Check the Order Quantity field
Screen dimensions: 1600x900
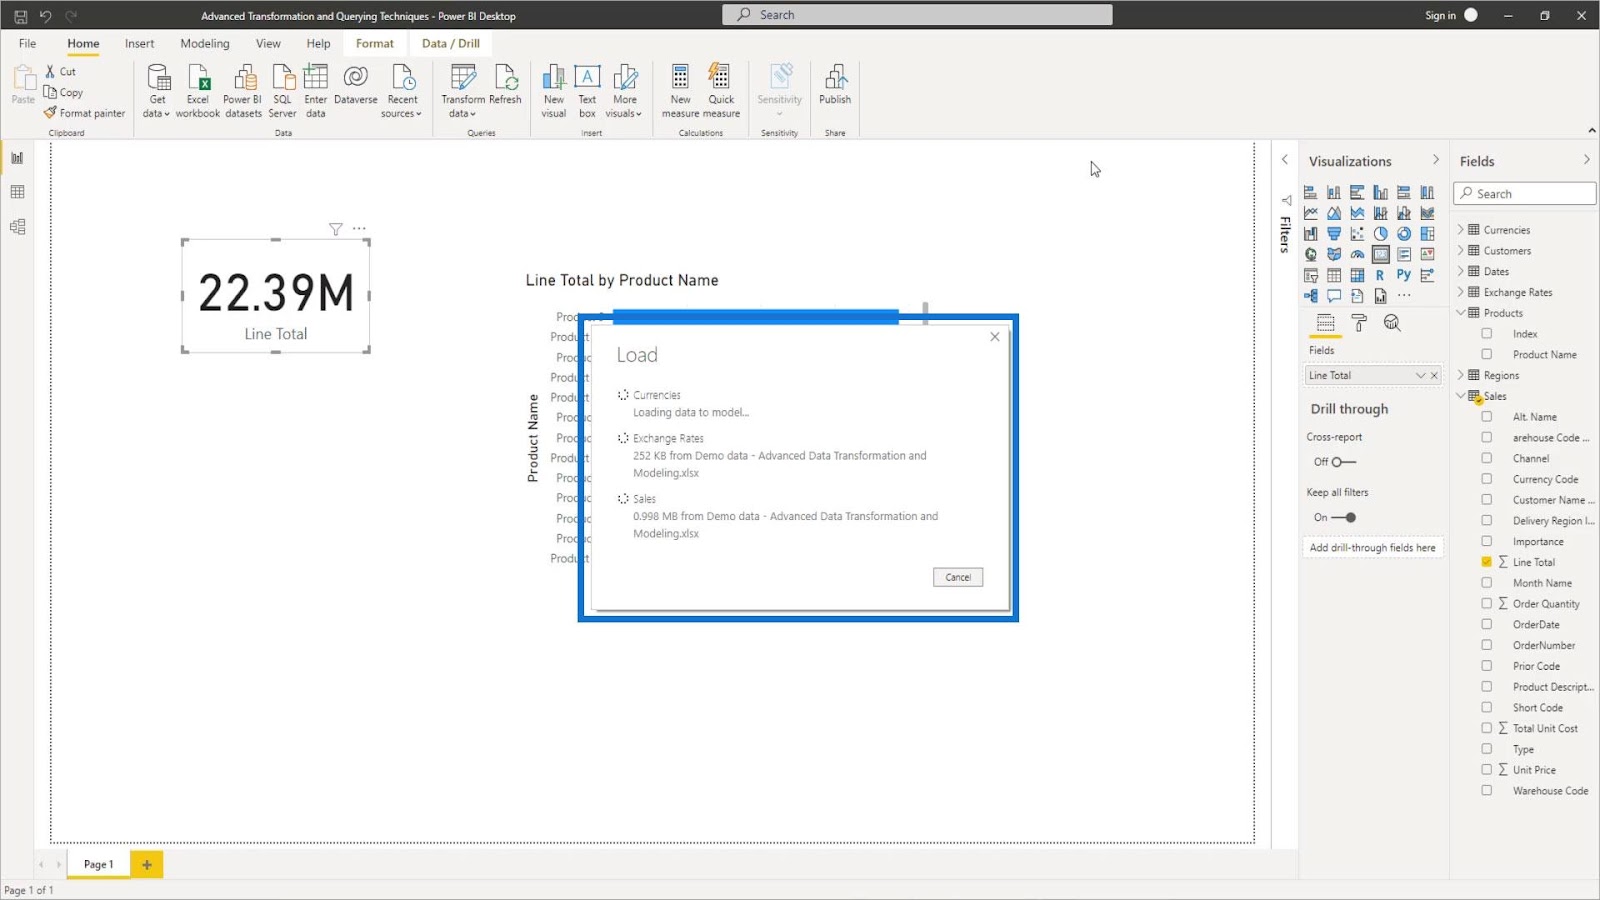tap(1487, 604)
